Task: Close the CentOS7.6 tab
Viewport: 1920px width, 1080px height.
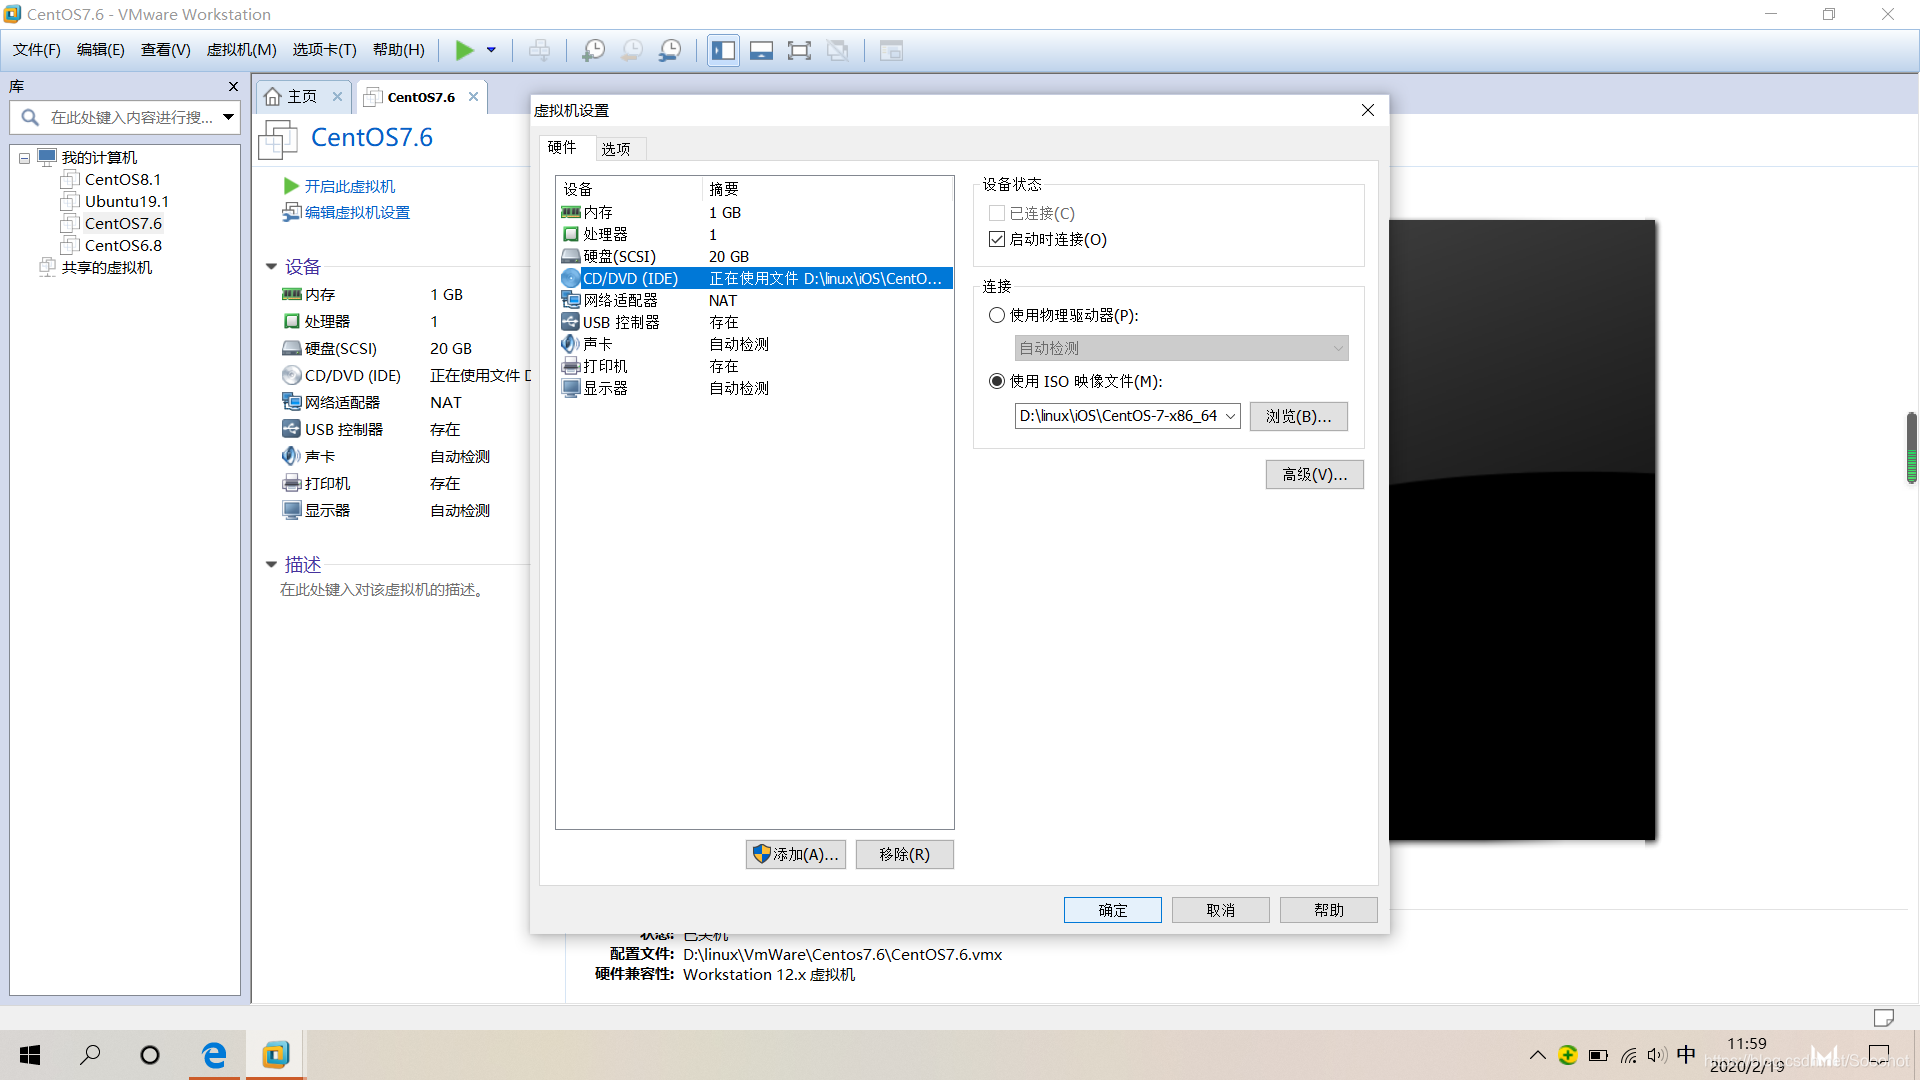Action: point(473,97)
